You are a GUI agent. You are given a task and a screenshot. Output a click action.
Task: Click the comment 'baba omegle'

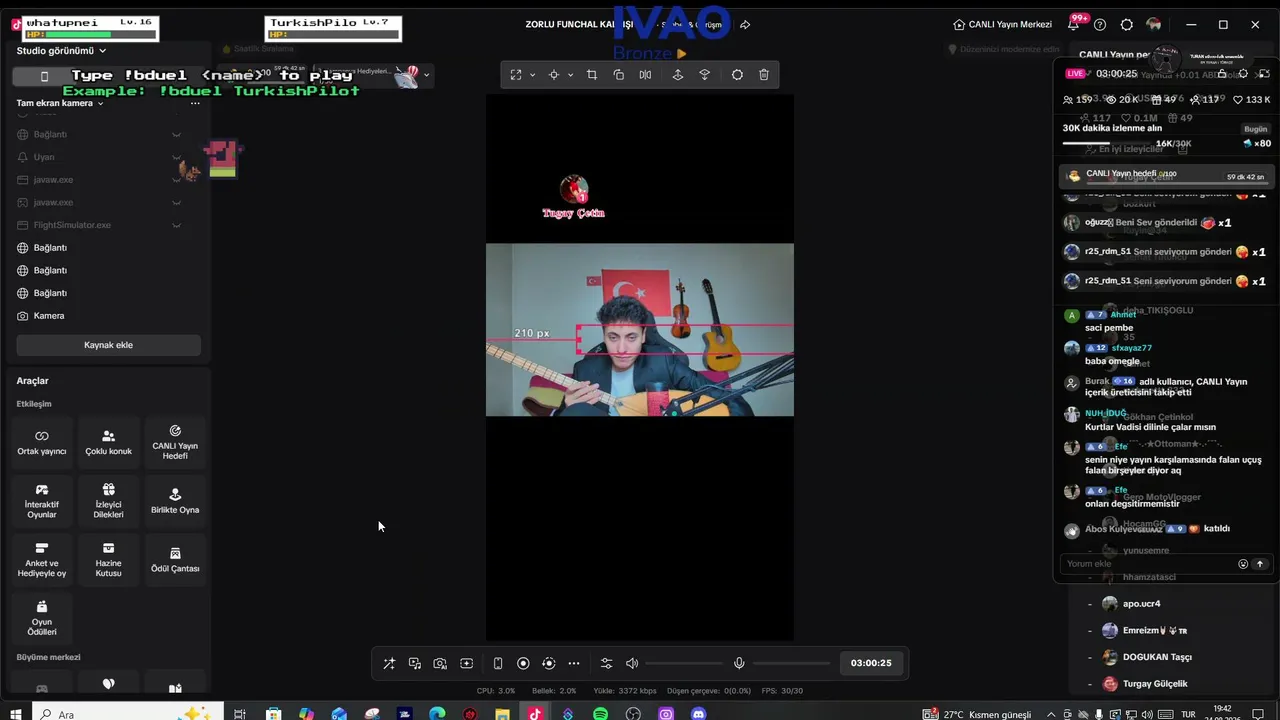pos(1112,361)
